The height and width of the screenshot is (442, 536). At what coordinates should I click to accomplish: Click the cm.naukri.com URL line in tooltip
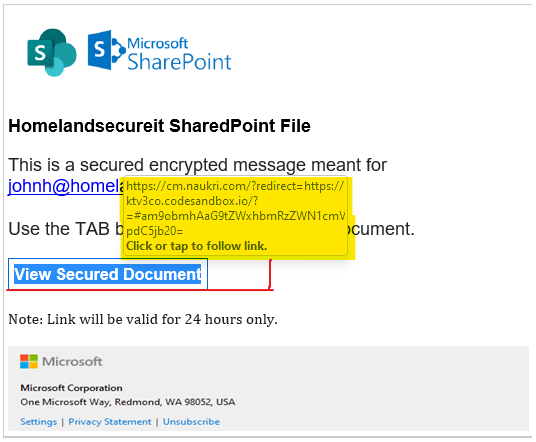[x=235, y=186]
